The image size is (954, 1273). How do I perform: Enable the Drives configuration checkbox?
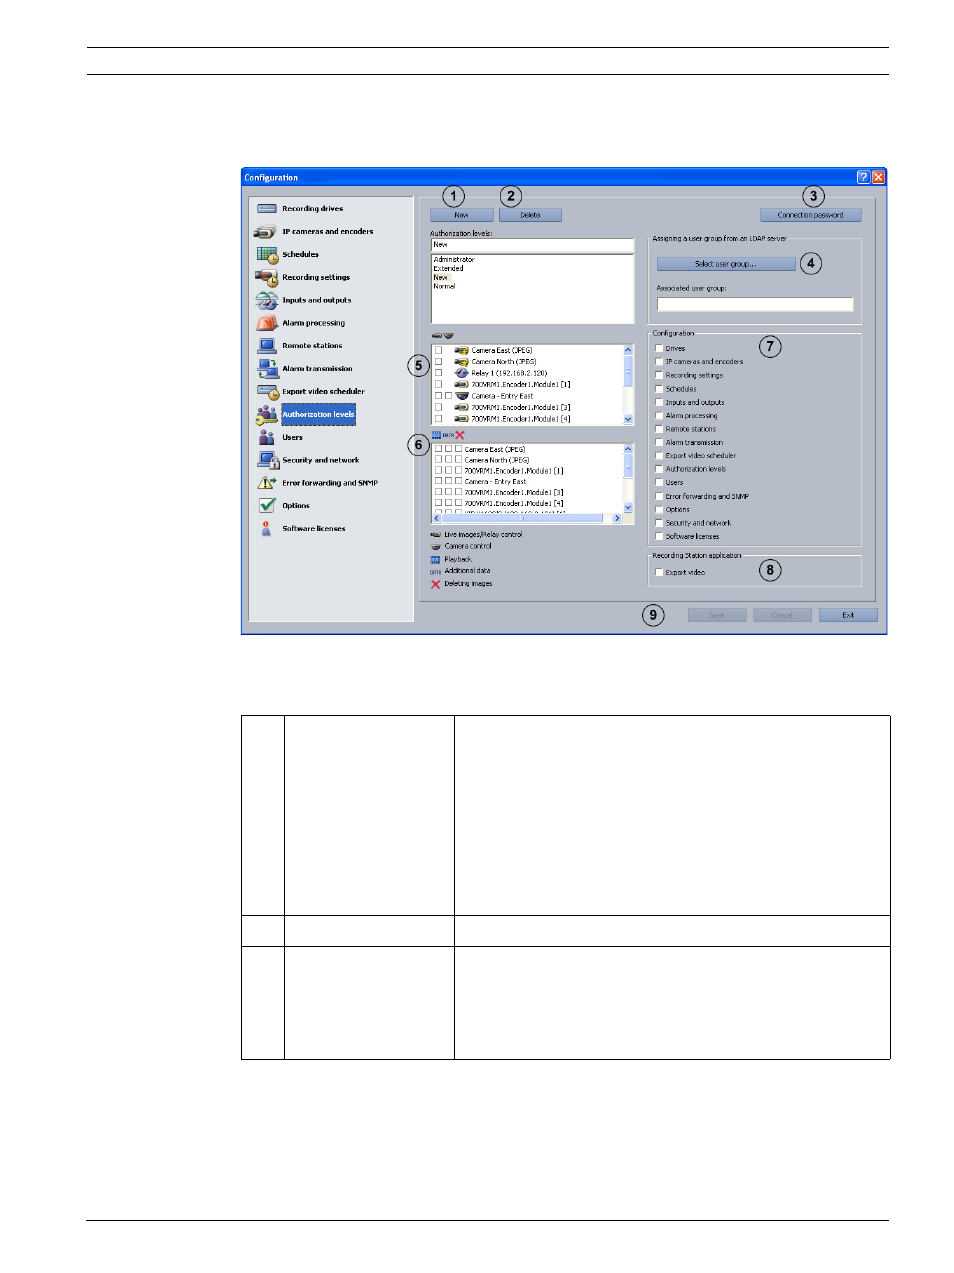click(659, 349)
